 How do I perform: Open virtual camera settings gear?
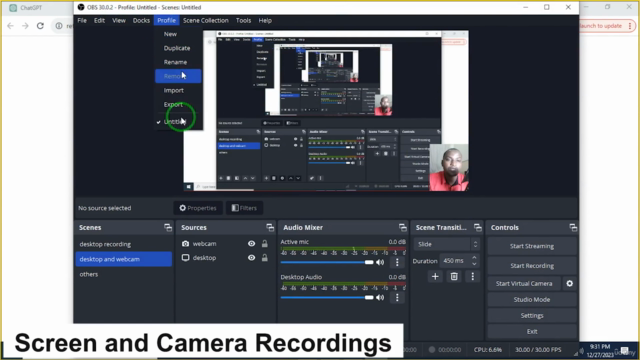pyautogui.click(x=570, y=283)
